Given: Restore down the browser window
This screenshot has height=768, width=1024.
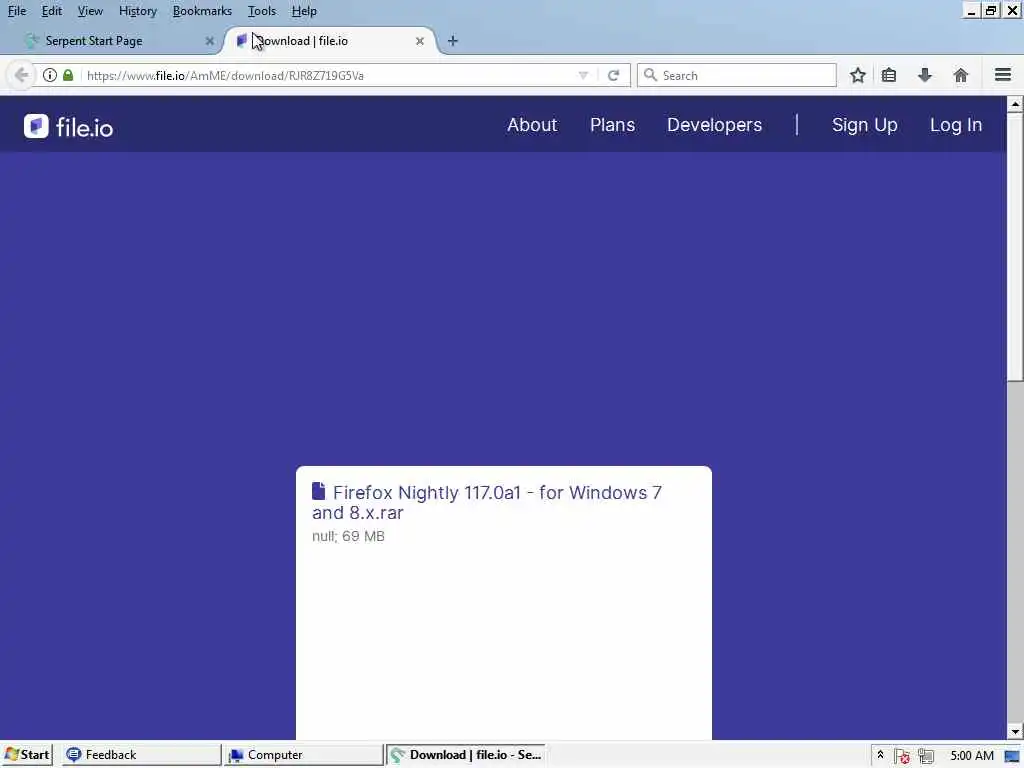Looking at the screenshot, I should pyautogui.click(x=991, y=10).
